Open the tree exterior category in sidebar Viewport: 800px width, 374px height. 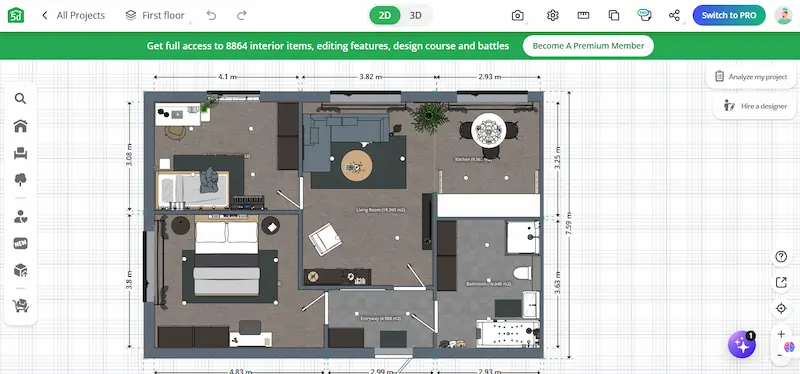[20, 179]
